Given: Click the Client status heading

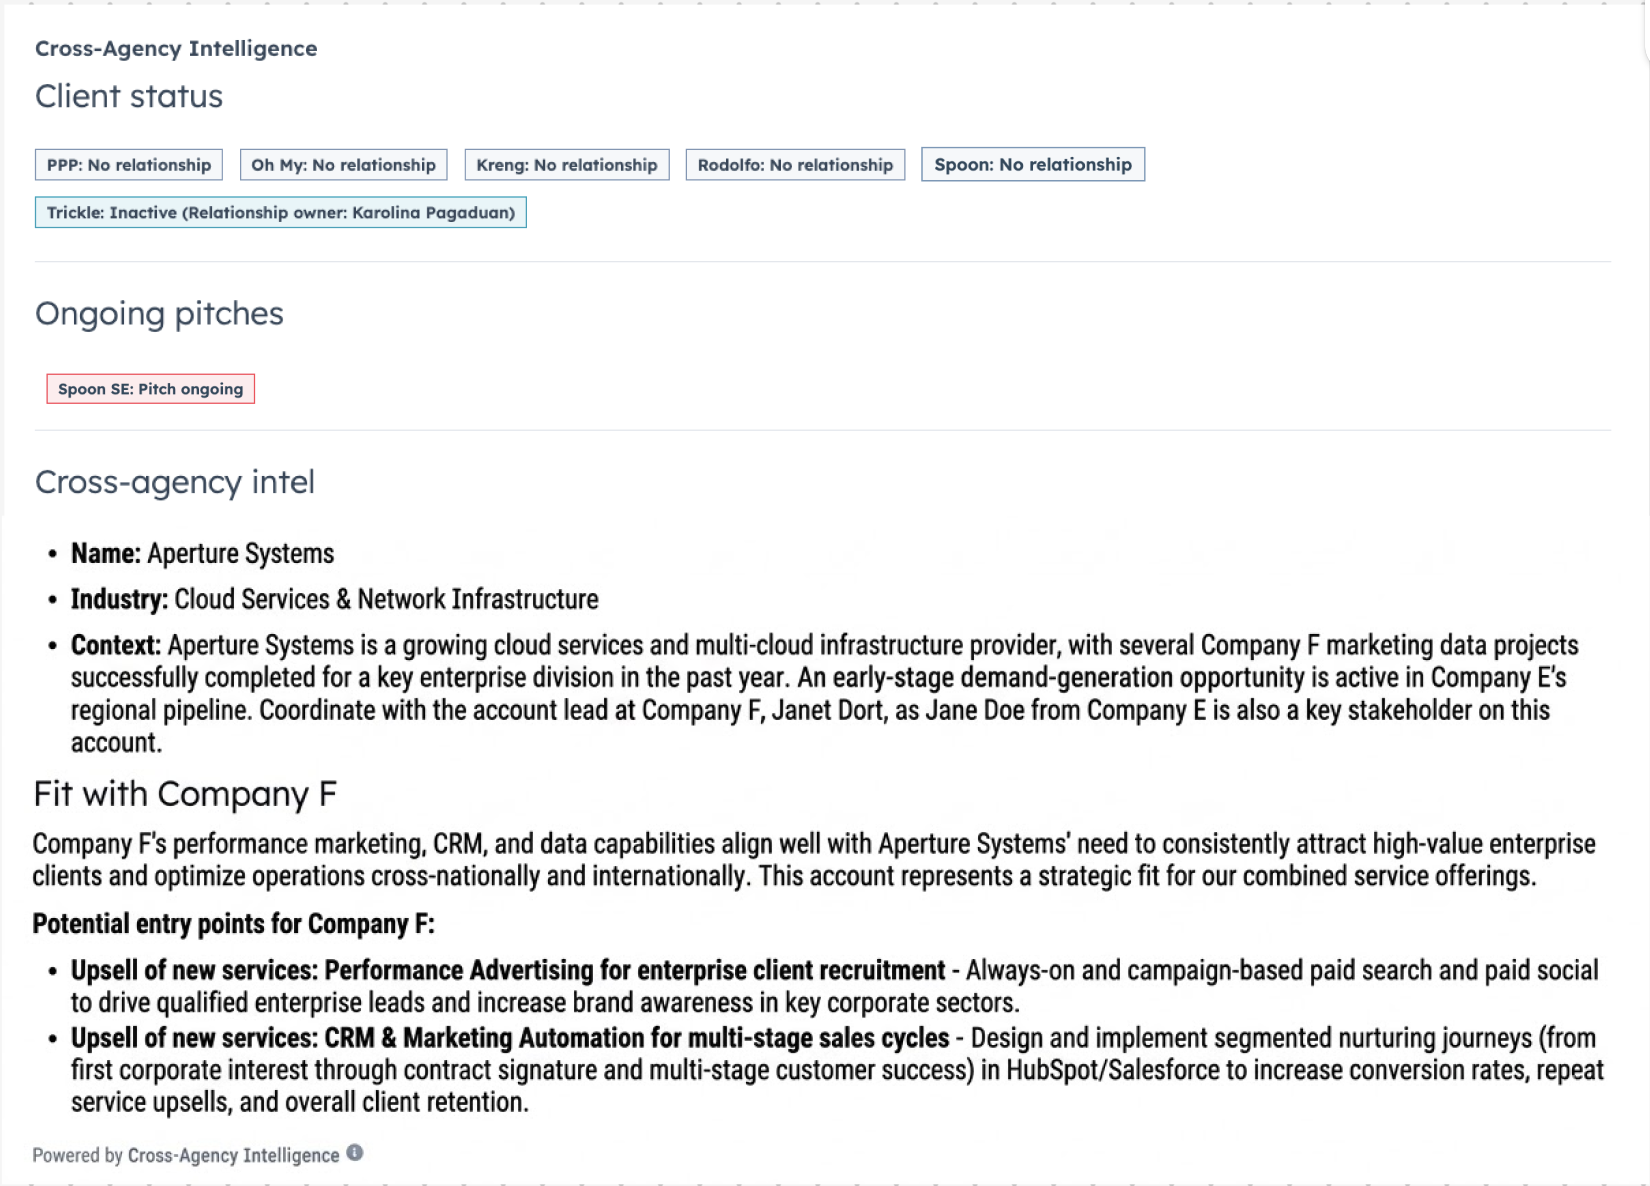Looking at the screenshot, I should click(129, 96).
